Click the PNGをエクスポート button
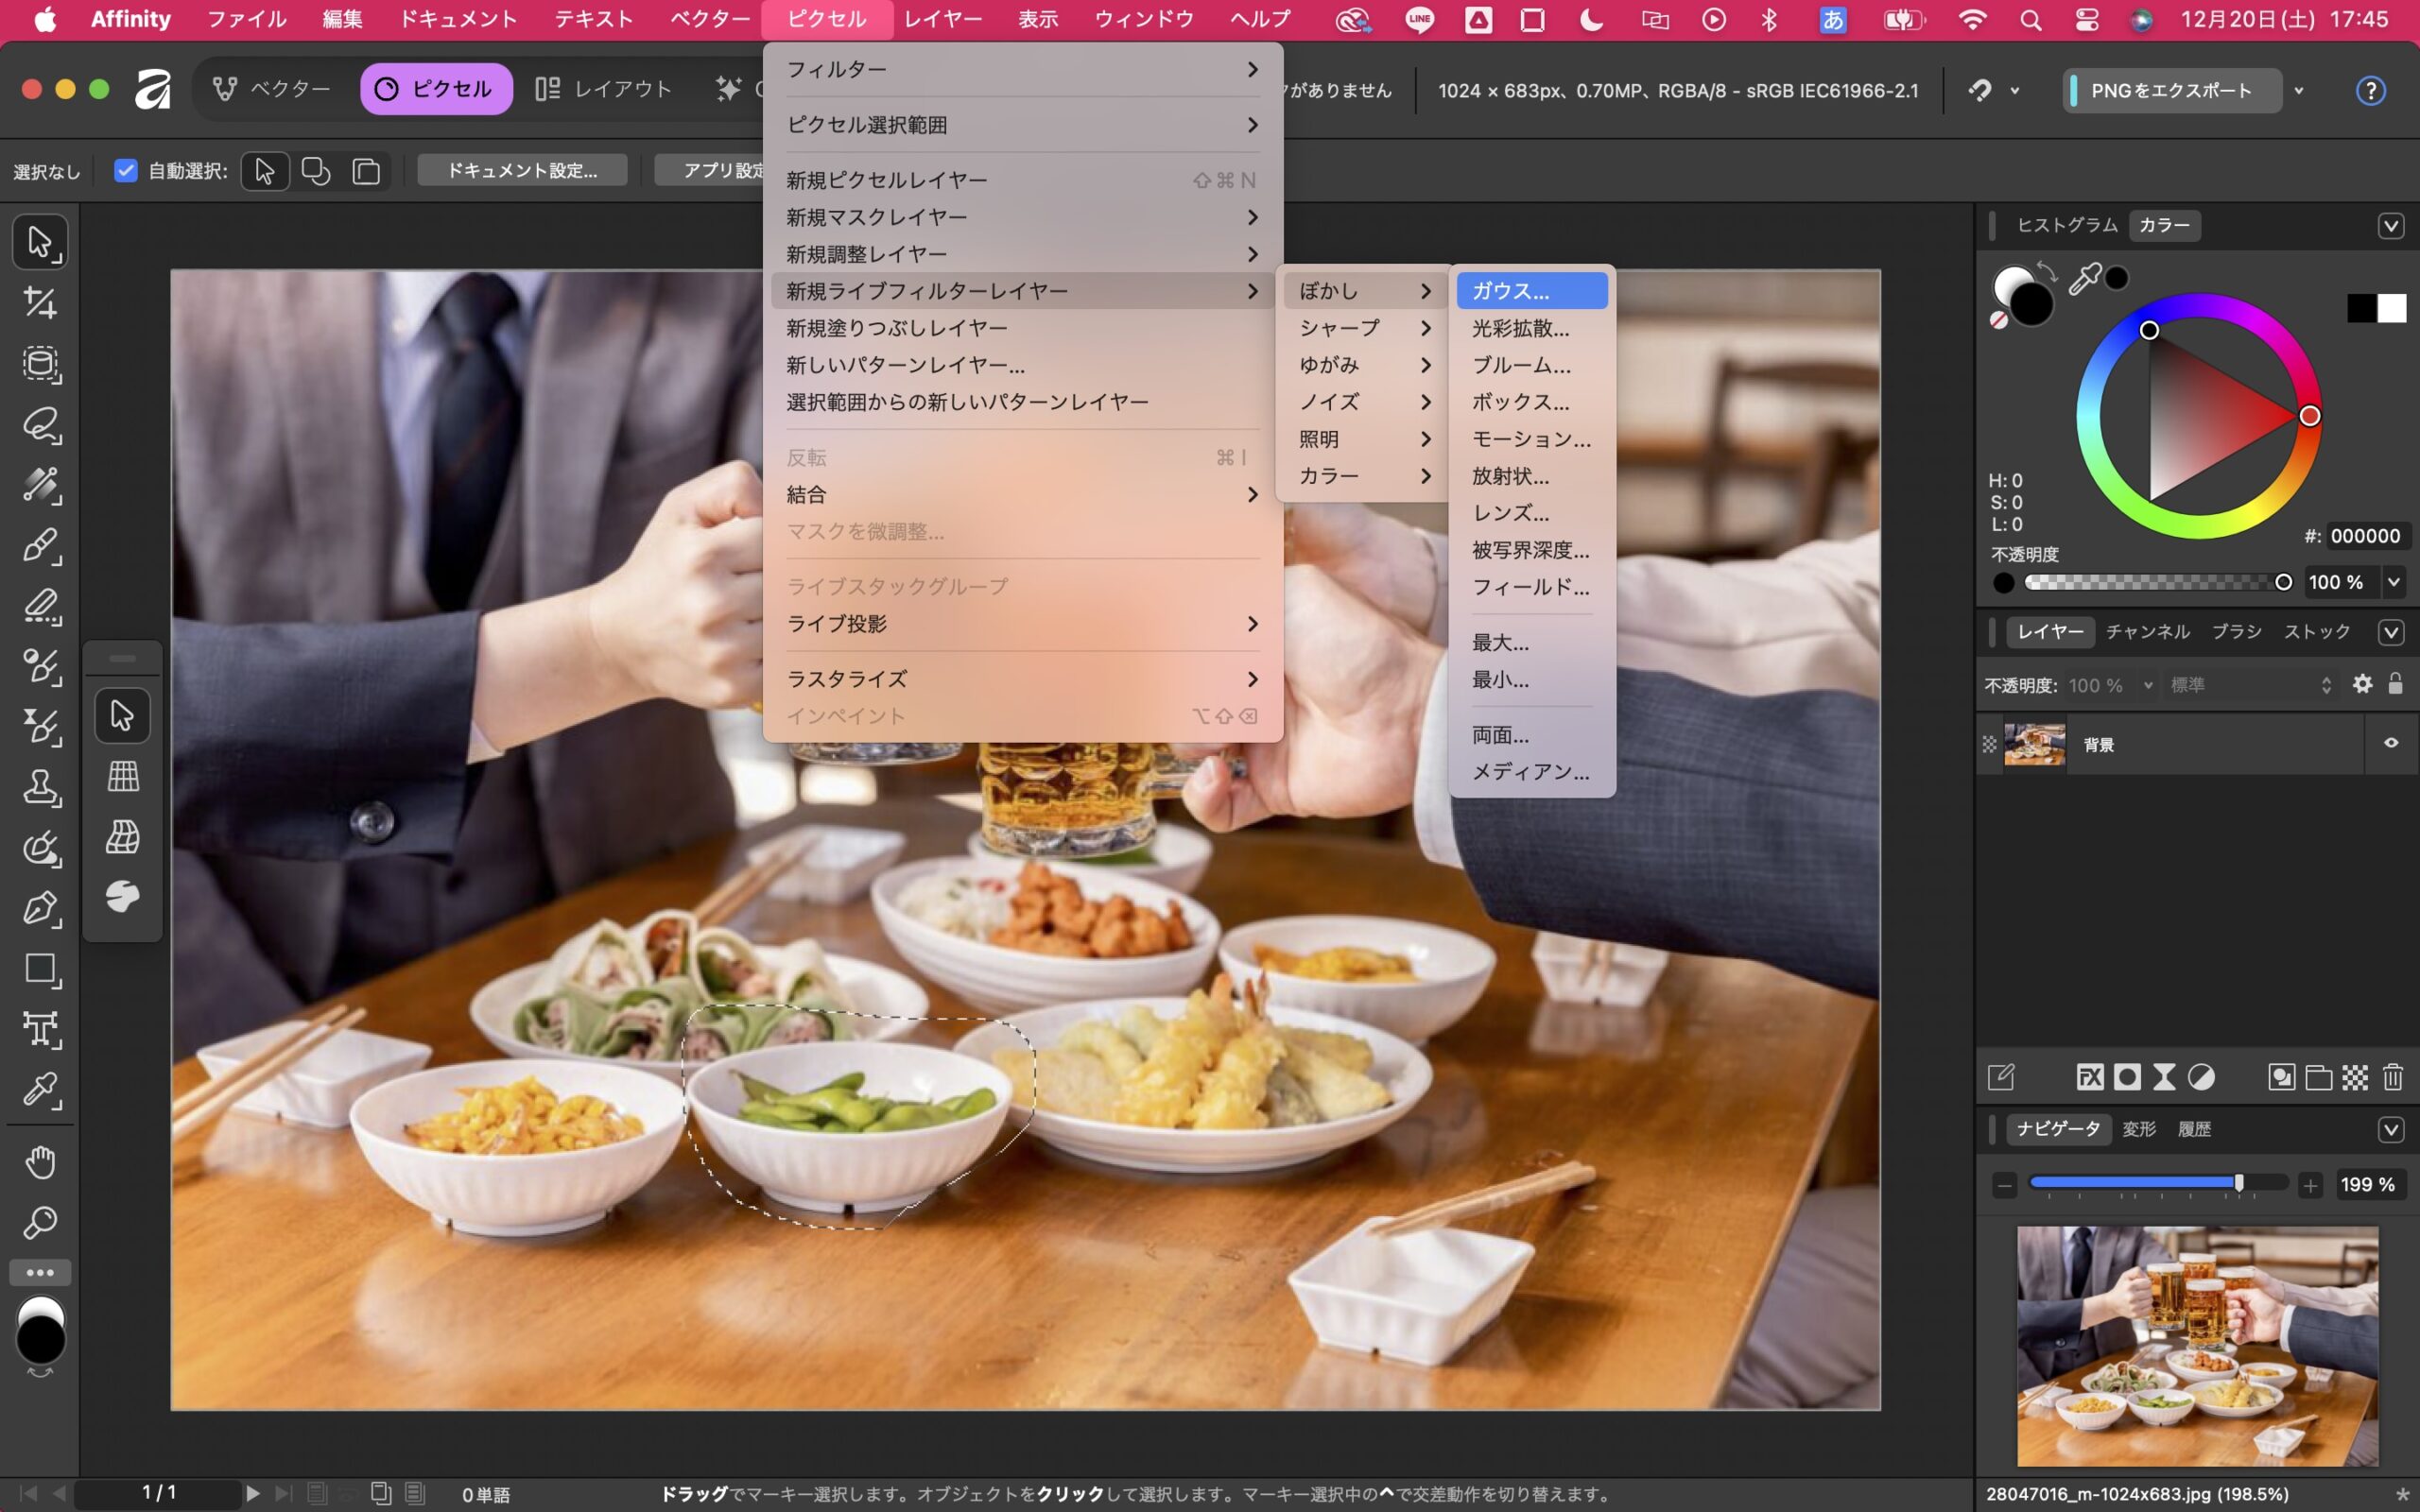 (x=2171, y=91)
